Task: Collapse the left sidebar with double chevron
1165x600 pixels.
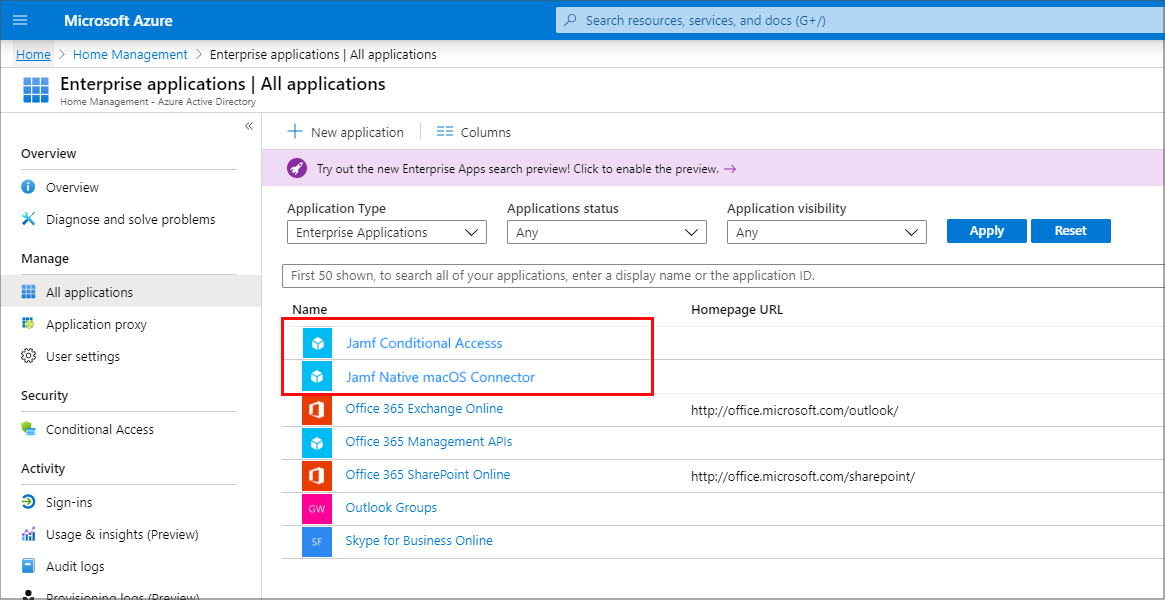Action: tap(249, 126)
